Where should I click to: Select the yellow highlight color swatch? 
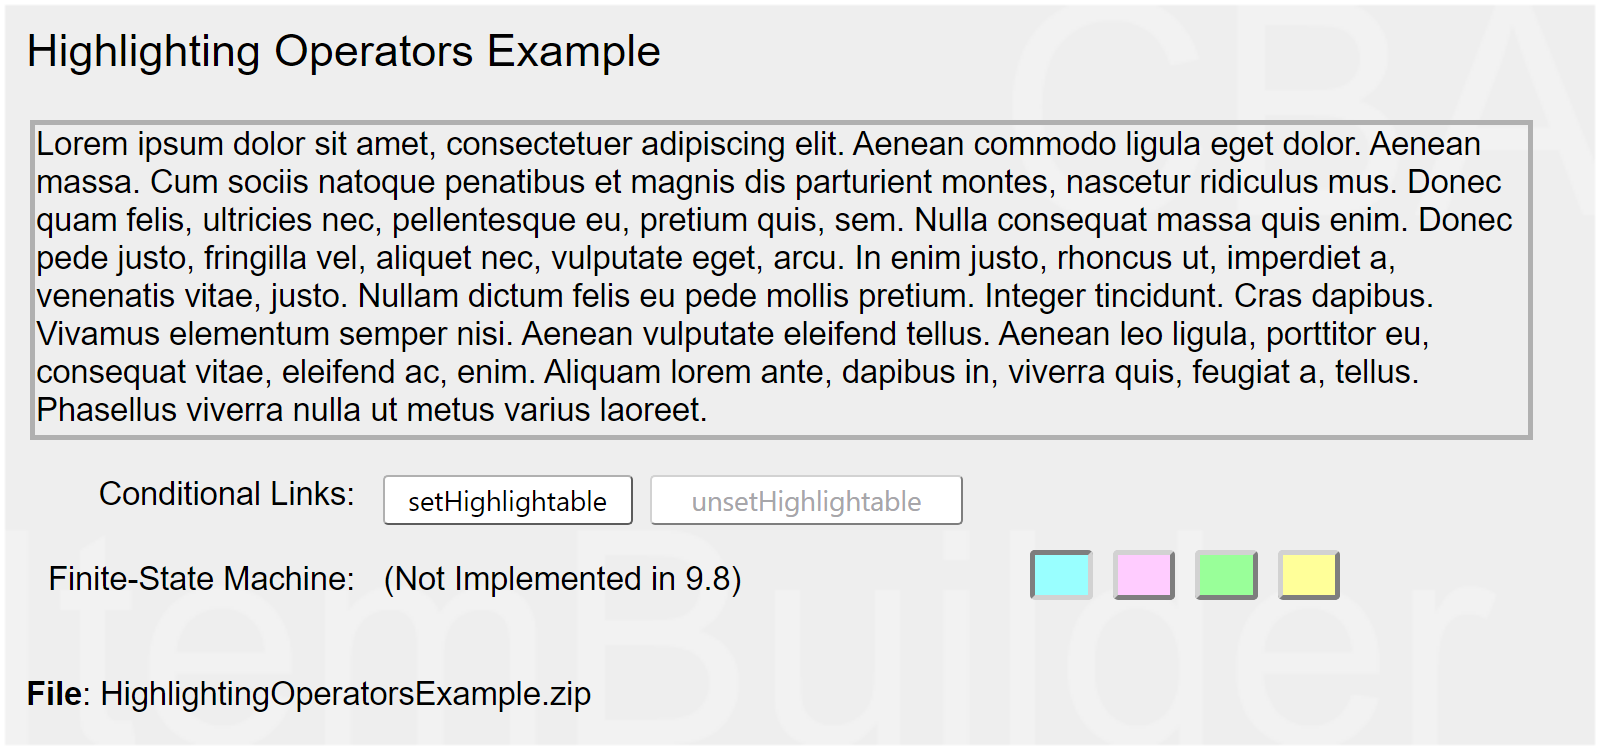tap(1308, 575)
